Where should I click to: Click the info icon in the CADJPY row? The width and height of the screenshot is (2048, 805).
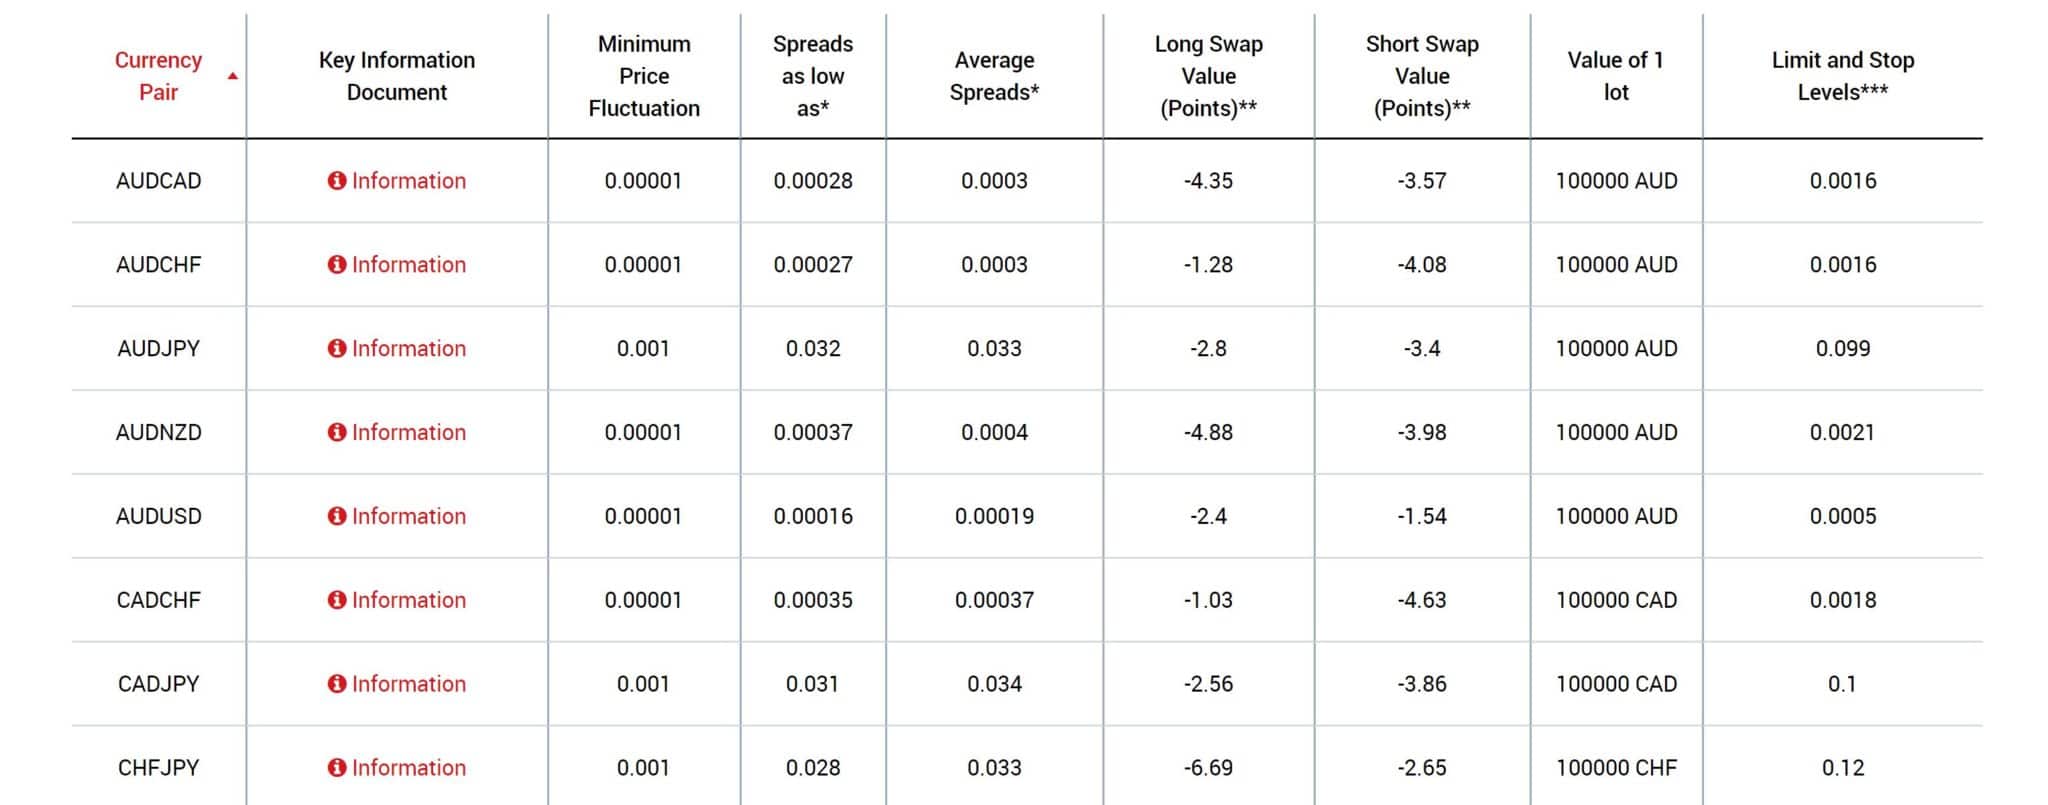337,684
